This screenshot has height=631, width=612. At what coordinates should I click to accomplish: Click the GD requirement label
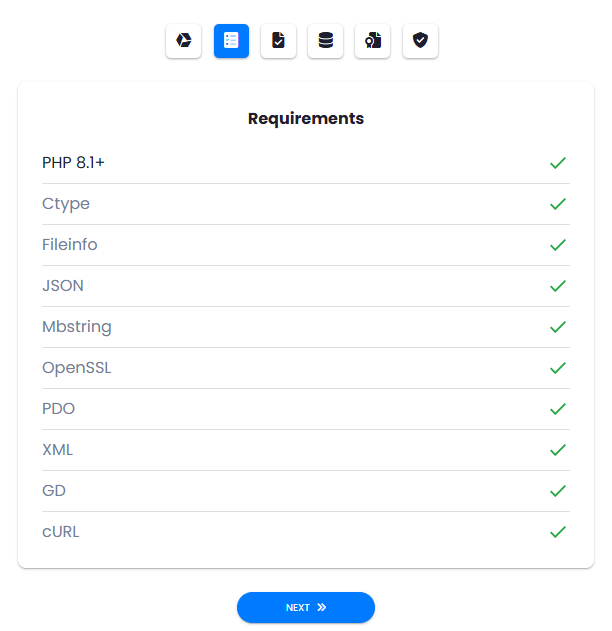tap(54, 491)
